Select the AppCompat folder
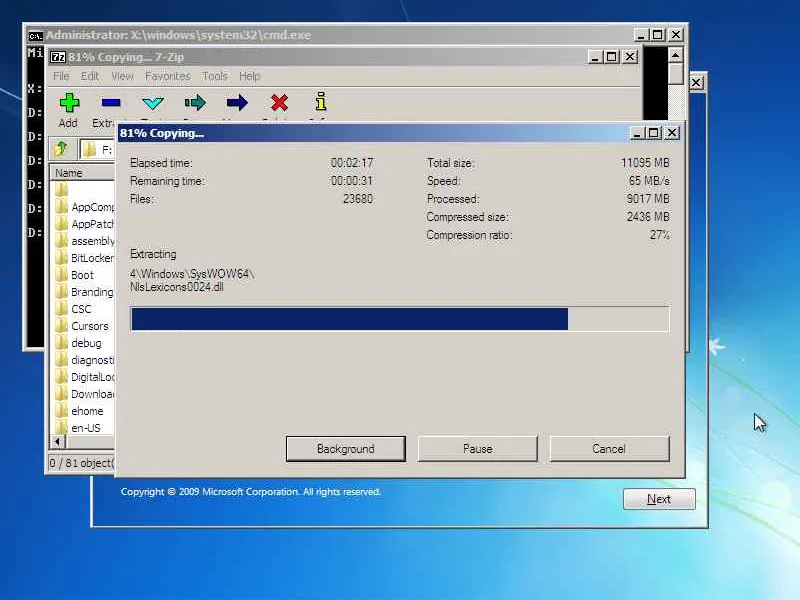Viewport: 800px width, 600px height. click(x=85, y=207)
